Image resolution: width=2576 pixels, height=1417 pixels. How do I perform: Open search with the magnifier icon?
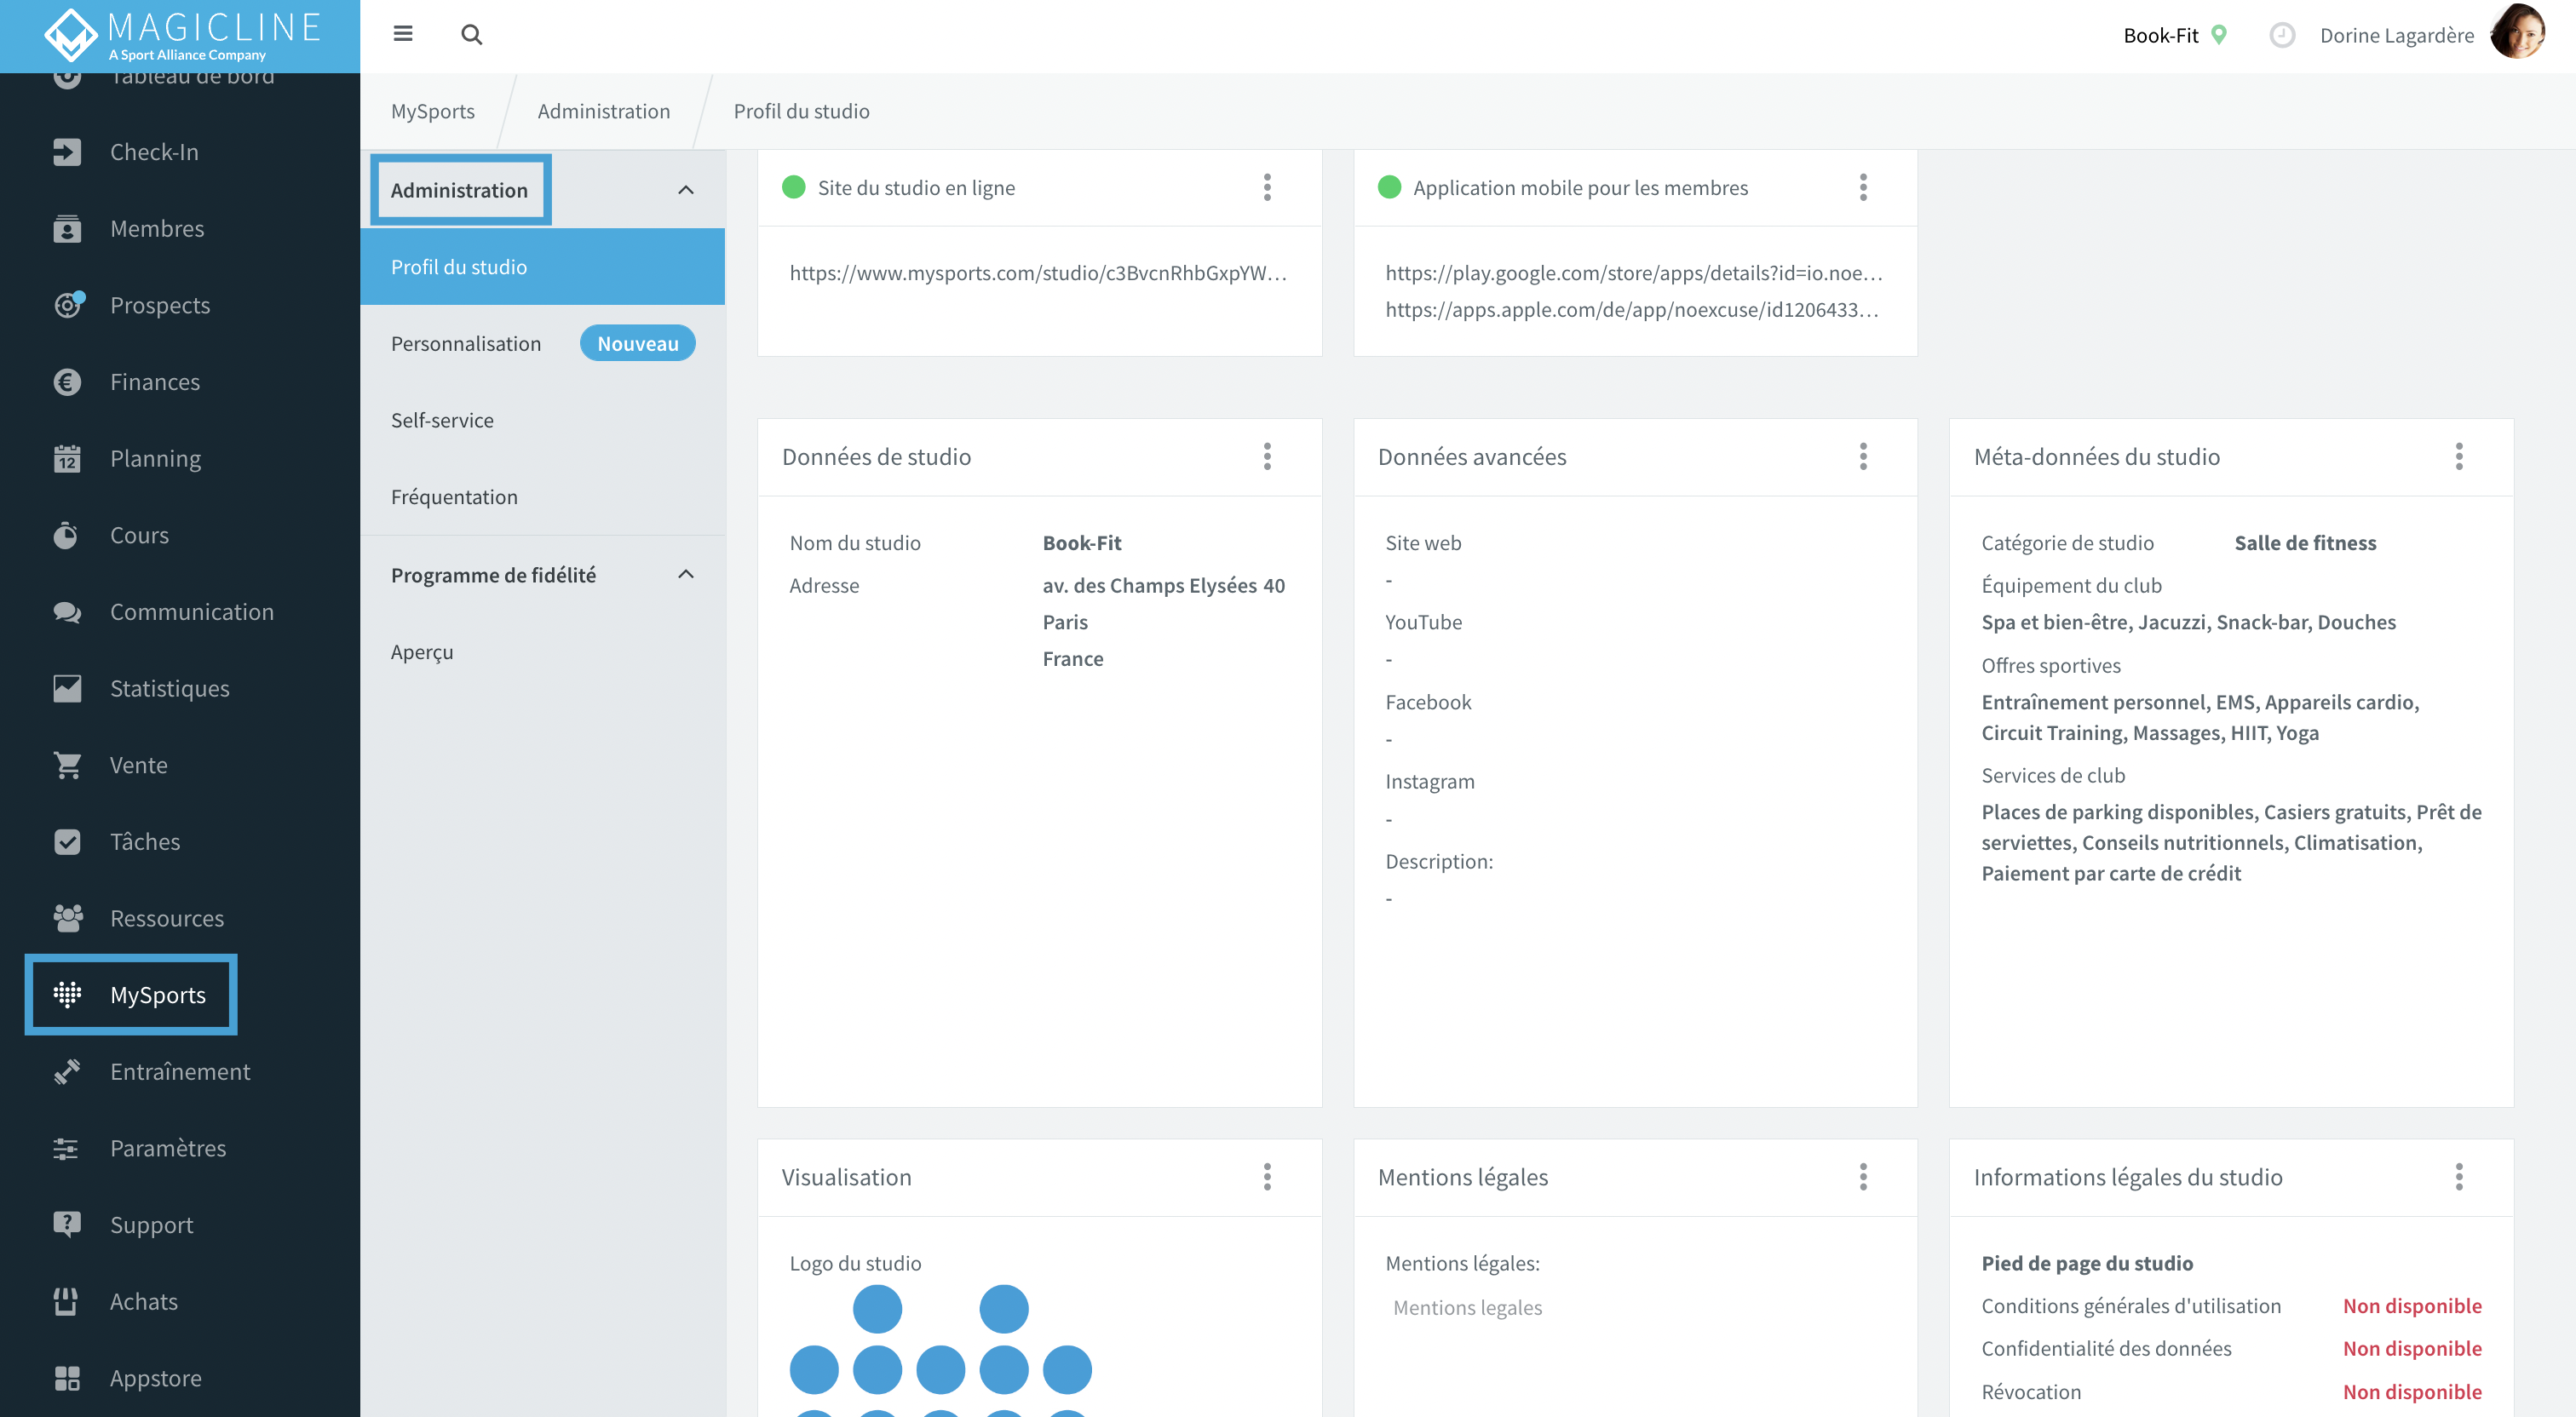472,35
